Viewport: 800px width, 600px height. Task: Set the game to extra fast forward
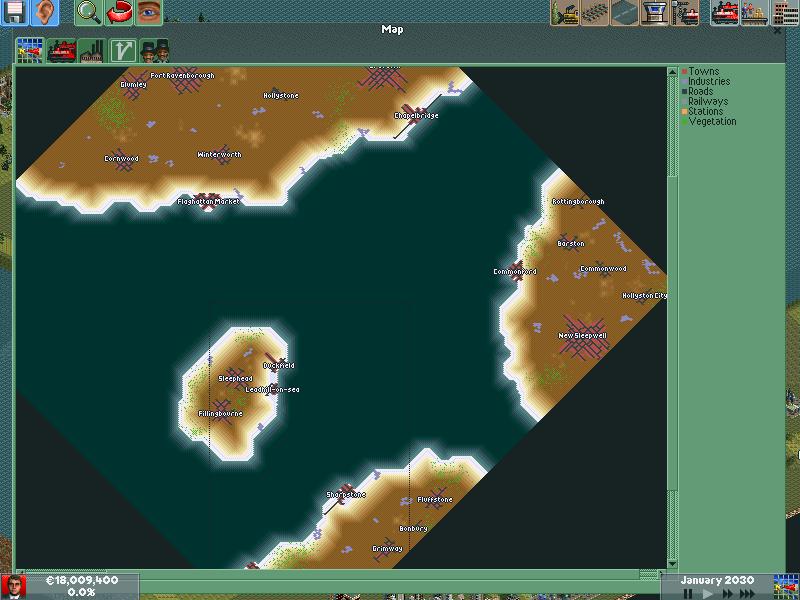tap(747, 593)
